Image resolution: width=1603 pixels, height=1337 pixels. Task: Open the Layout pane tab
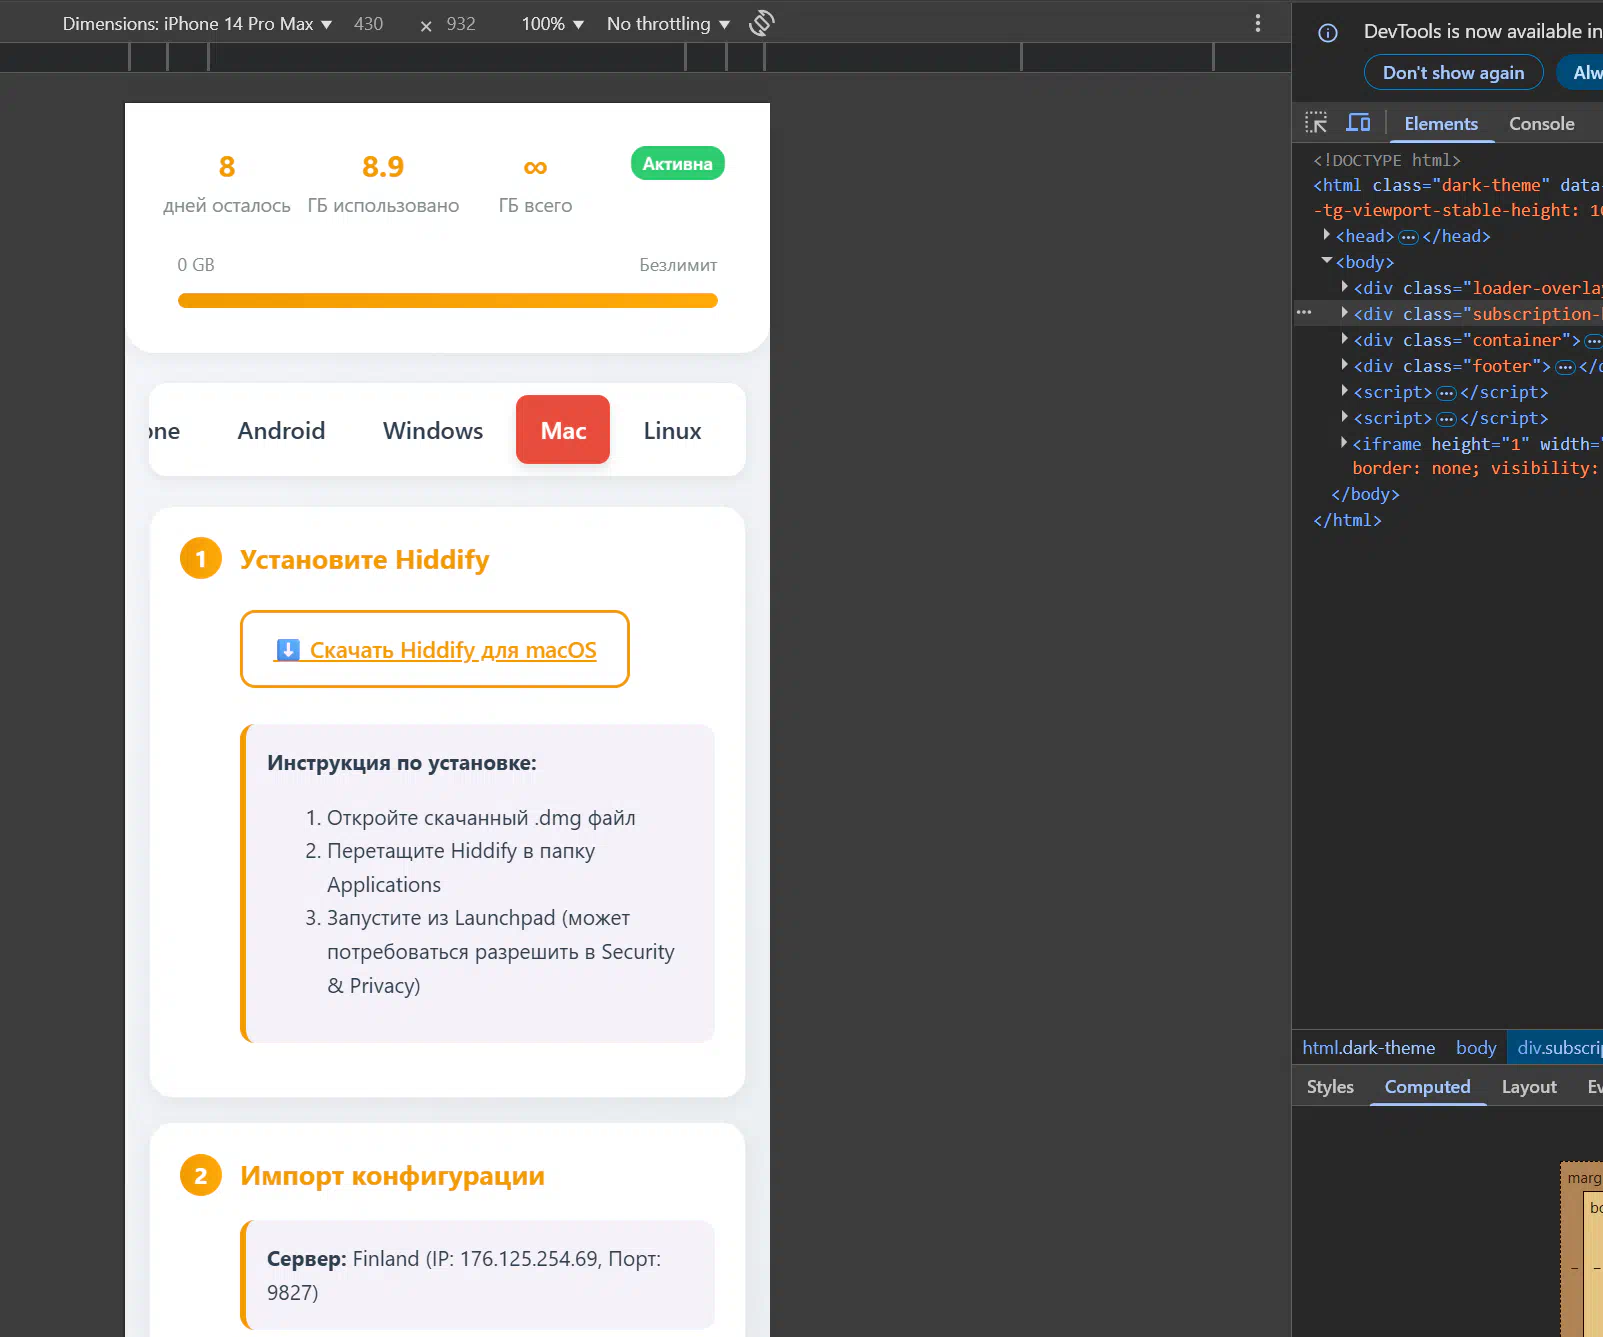[1529, 1087]
